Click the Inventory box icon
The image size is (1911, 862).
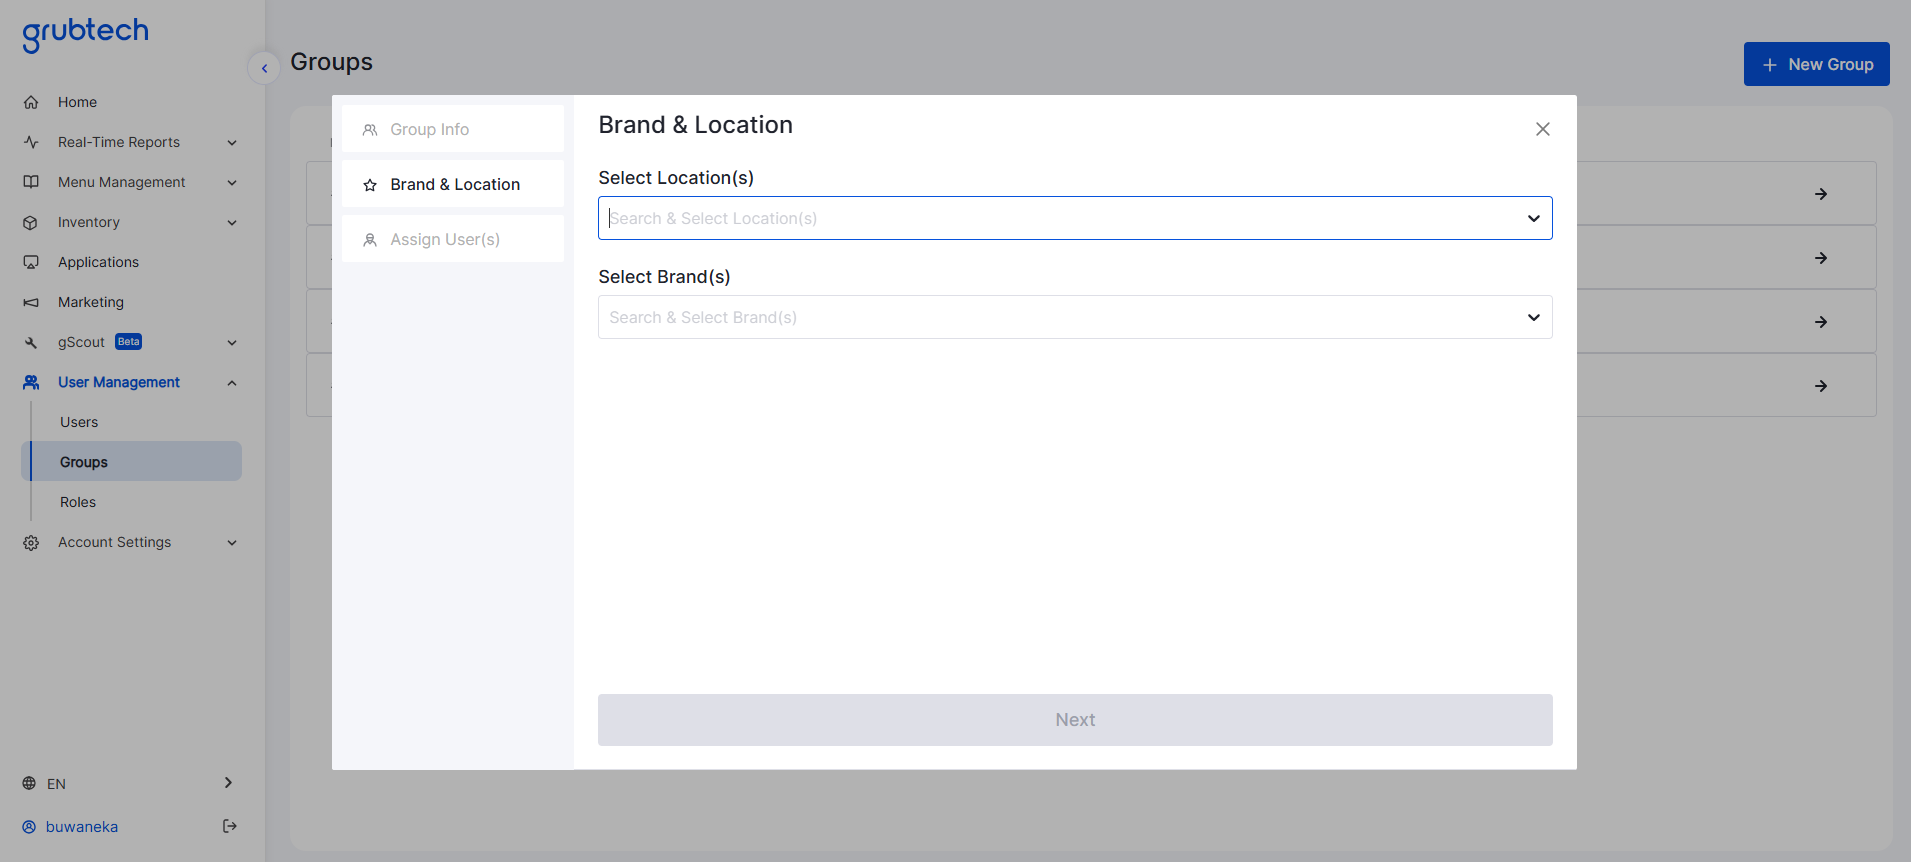[x=31, y=222]
